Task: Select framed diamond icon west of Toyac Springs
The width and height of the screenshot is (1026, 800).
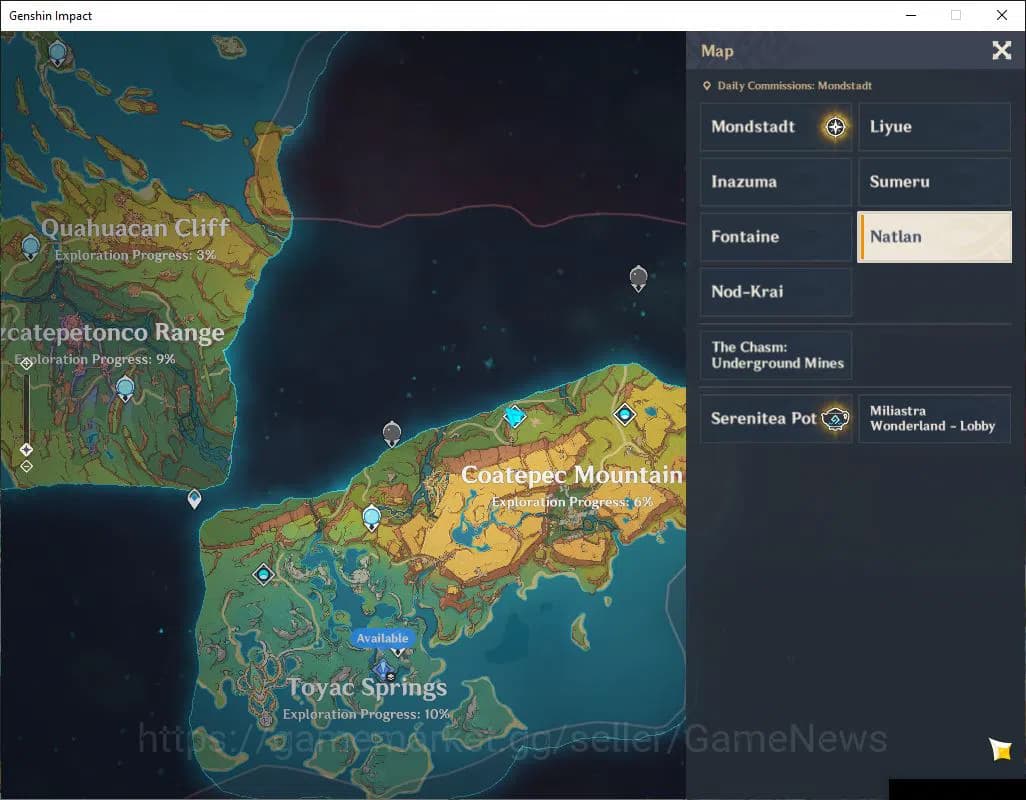Action: click(x=264, y=574)
